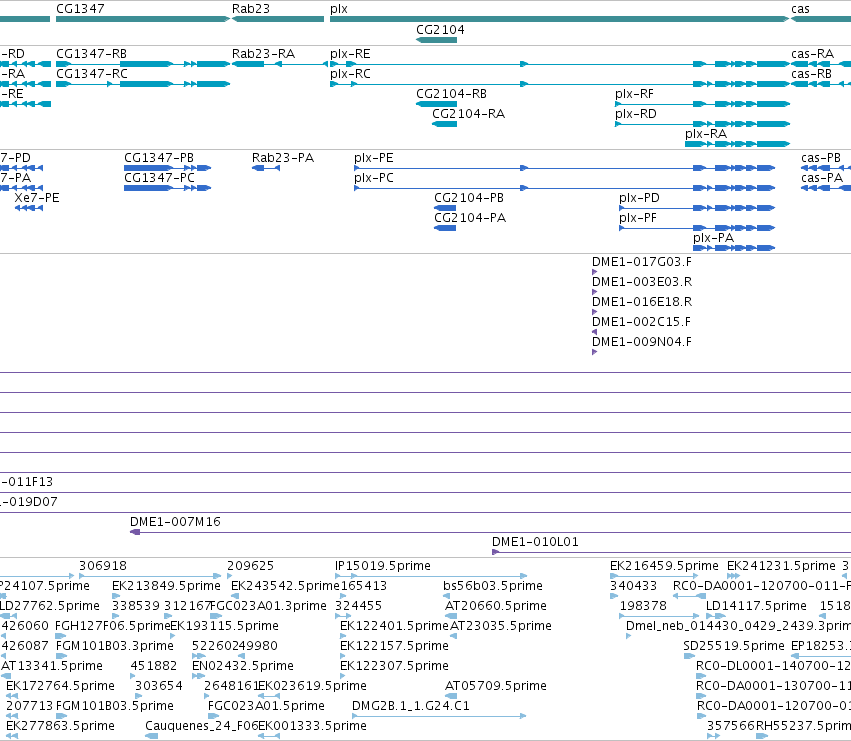This screenshot has height=741, width=851.
Task: Click the cas gene label at top right
Action: (x=800, y=9)
